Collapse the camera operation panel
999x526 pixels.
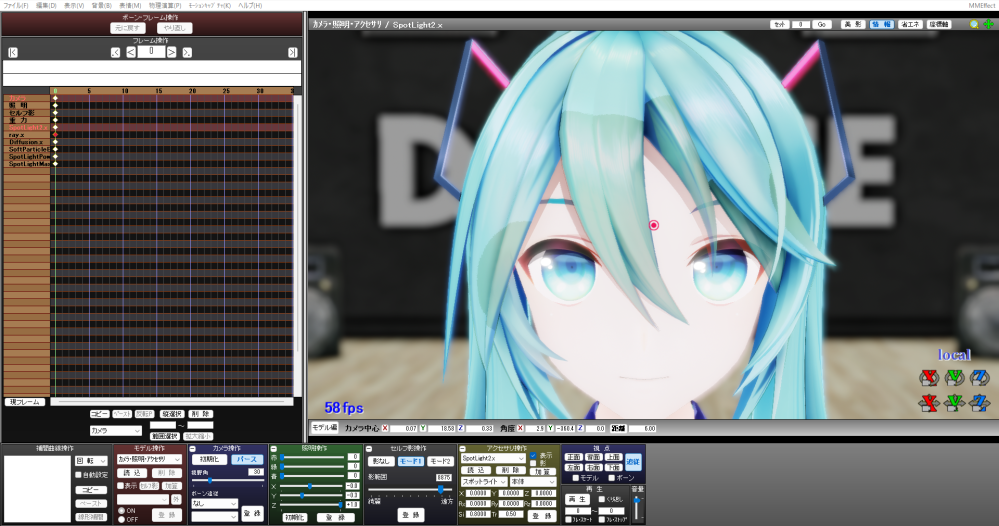(193, 449)
